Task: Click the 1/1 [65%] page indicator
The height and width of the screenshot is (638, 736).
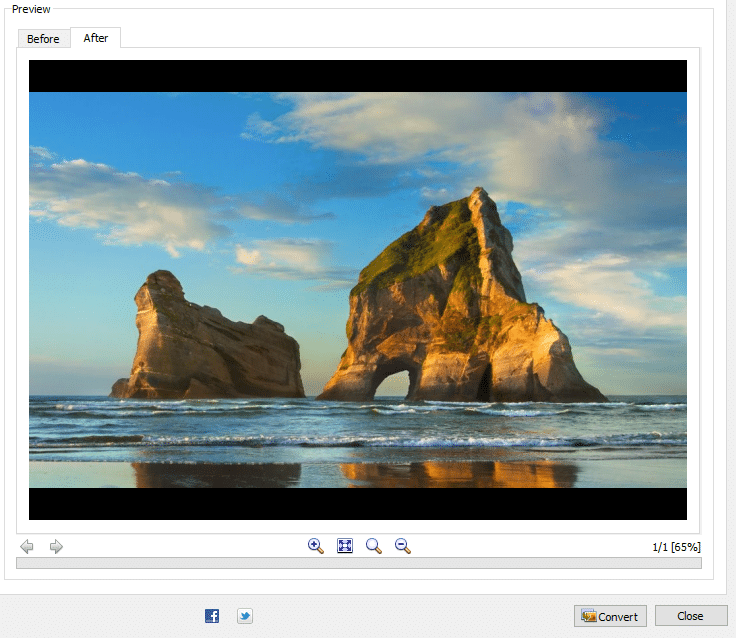Action: point(676,547)
